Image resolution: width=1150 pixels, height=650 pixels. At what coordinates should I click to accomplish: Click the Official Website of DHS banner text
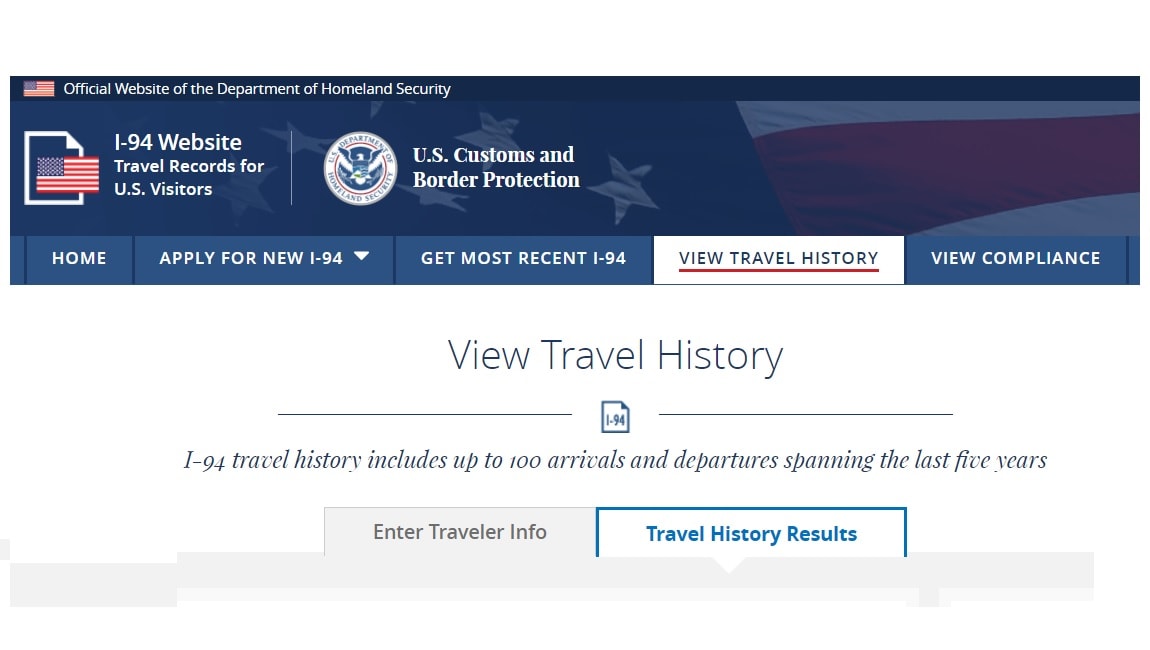pos(257,89)
